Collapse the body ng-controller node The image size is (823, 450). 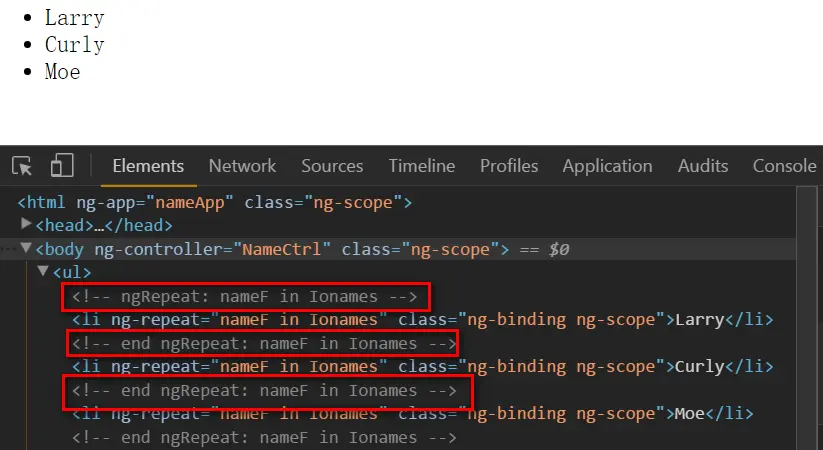pyautogui.click(x=25, y=248)
